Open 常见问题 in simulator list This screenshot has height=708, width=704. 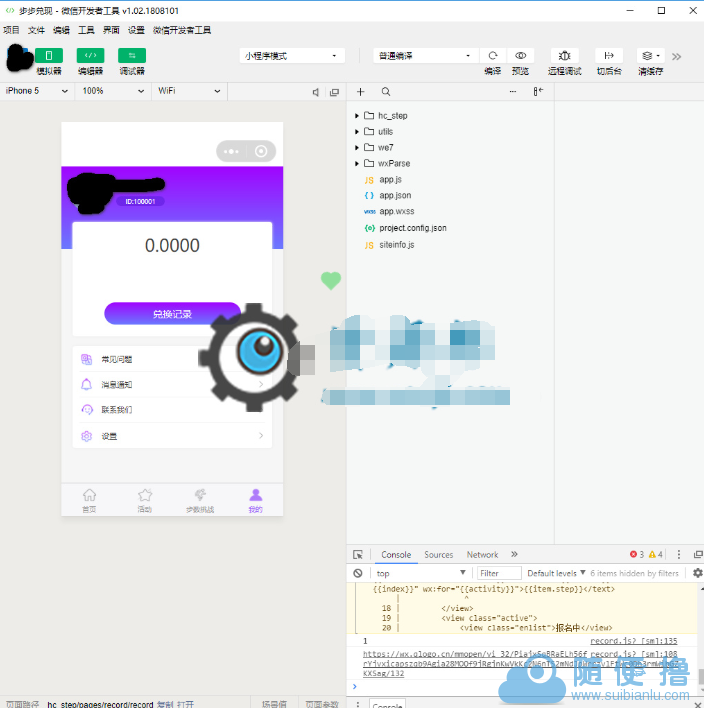172,359
